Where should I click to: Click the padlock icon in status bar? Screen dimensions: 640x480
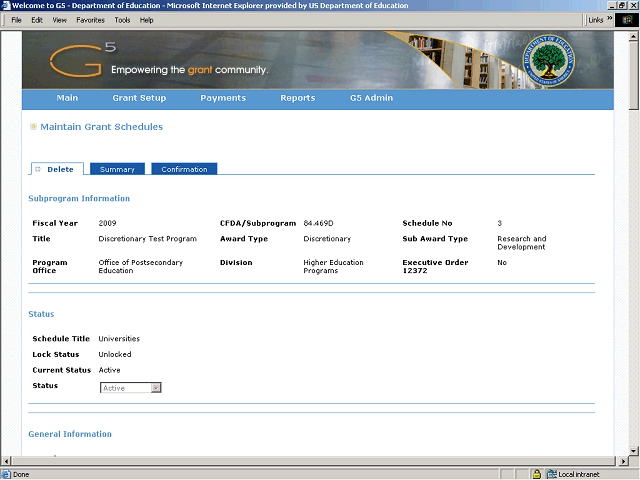coord(537,474)
